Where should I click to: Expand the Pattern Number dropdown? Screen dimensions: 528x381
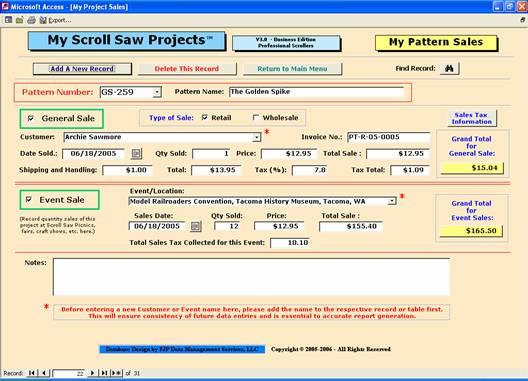tap(157, 92)
